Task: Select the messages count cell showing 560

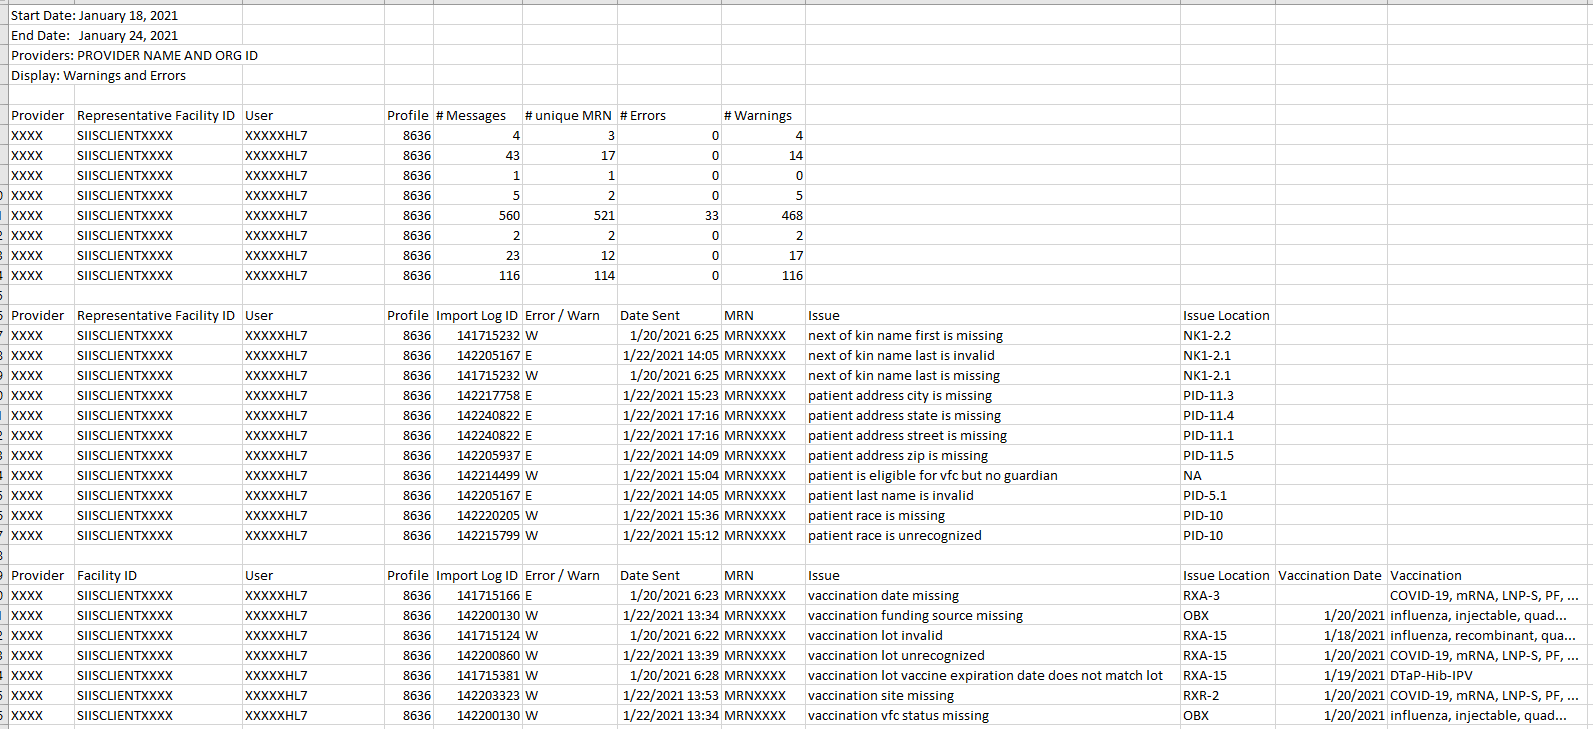Action: point(478,216)
